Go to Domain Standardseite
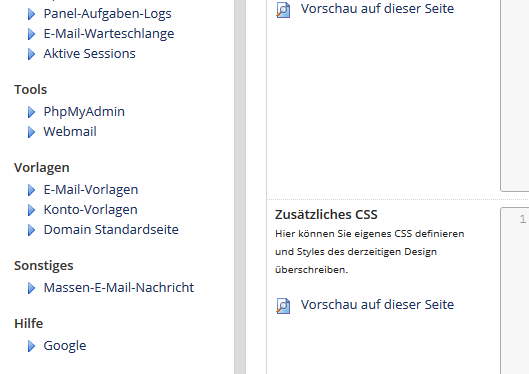 click(x=111, y=230)
